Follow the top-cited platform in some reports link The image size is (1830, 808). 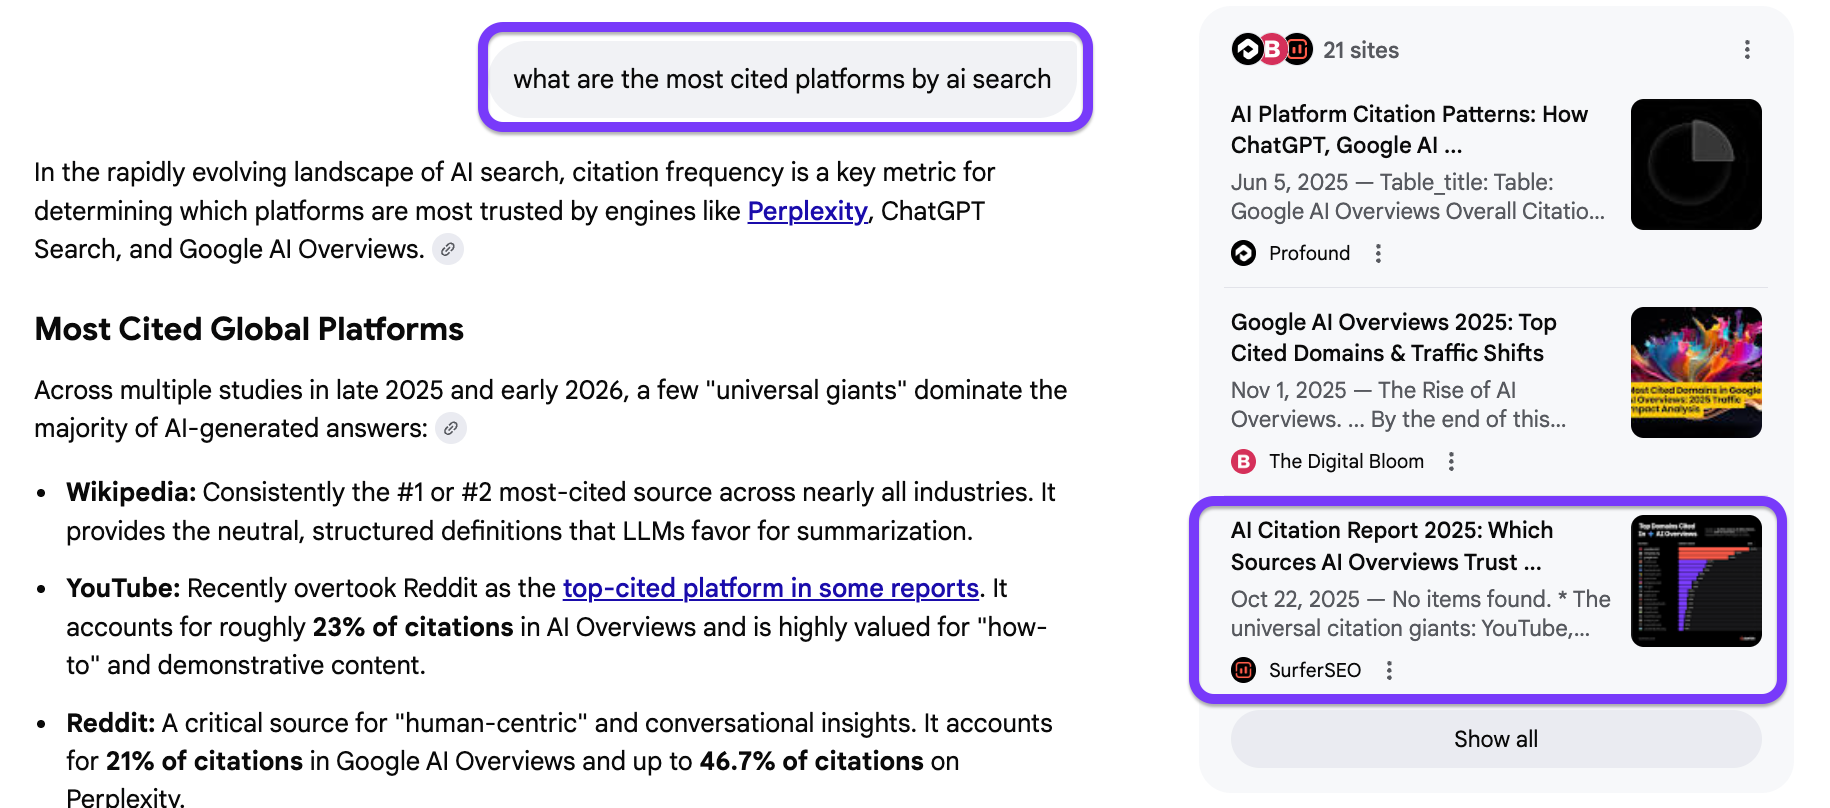tap(770, 588)
